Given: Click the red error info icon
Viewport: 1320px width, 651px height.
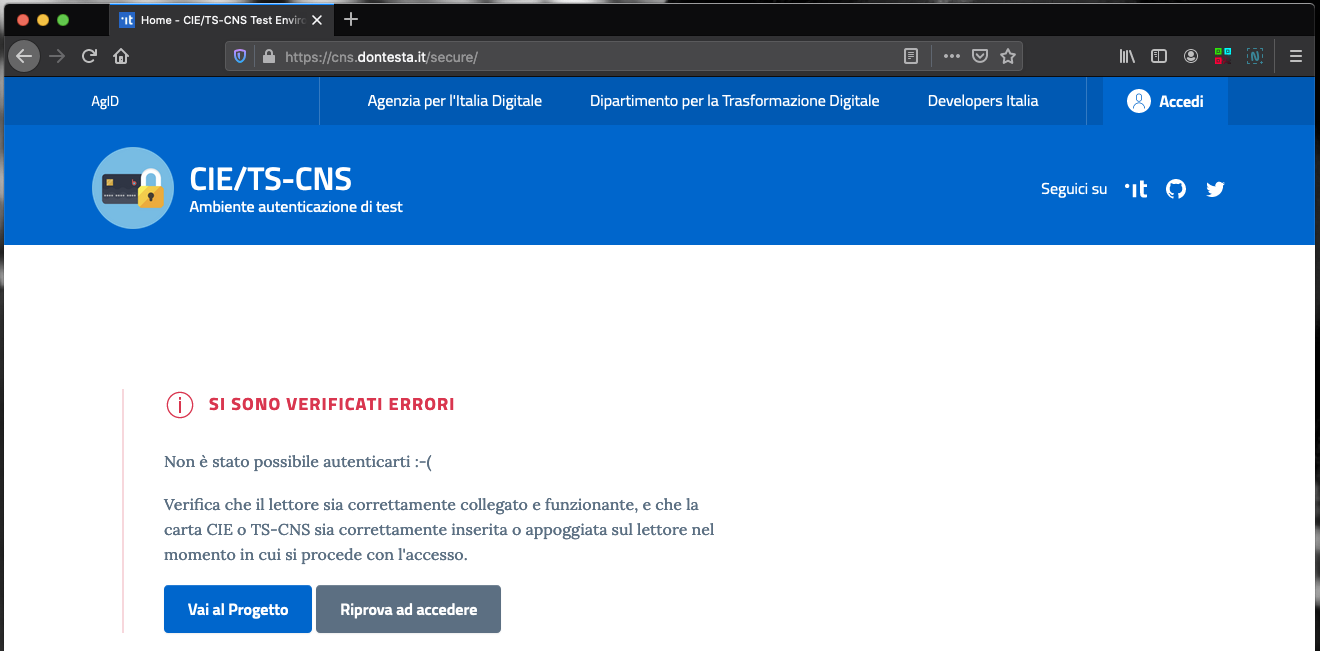Looking at the screenshot, I should tap(179, 404).
